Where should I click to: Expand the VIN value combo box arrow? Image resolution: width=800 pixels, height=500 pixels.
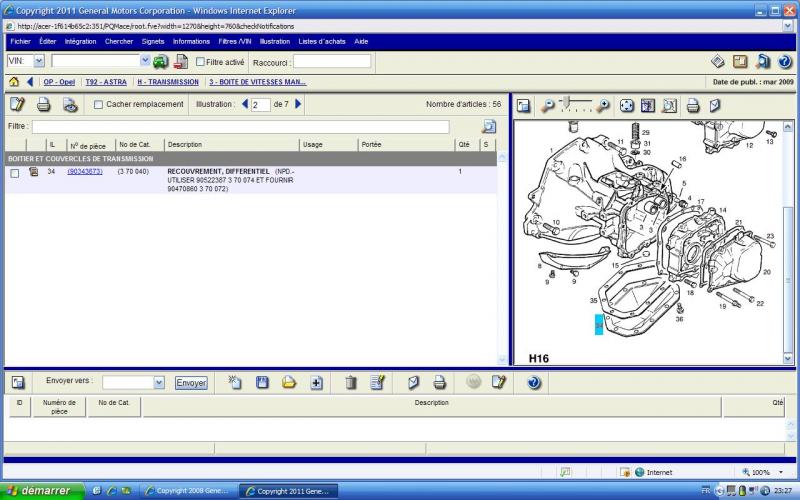pyautogui.click(x=145, y=61)
